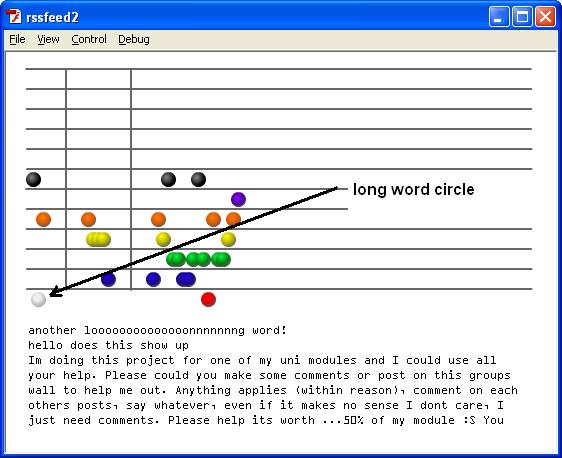
Task: Open the Debug menu
Action: point(134,39)
